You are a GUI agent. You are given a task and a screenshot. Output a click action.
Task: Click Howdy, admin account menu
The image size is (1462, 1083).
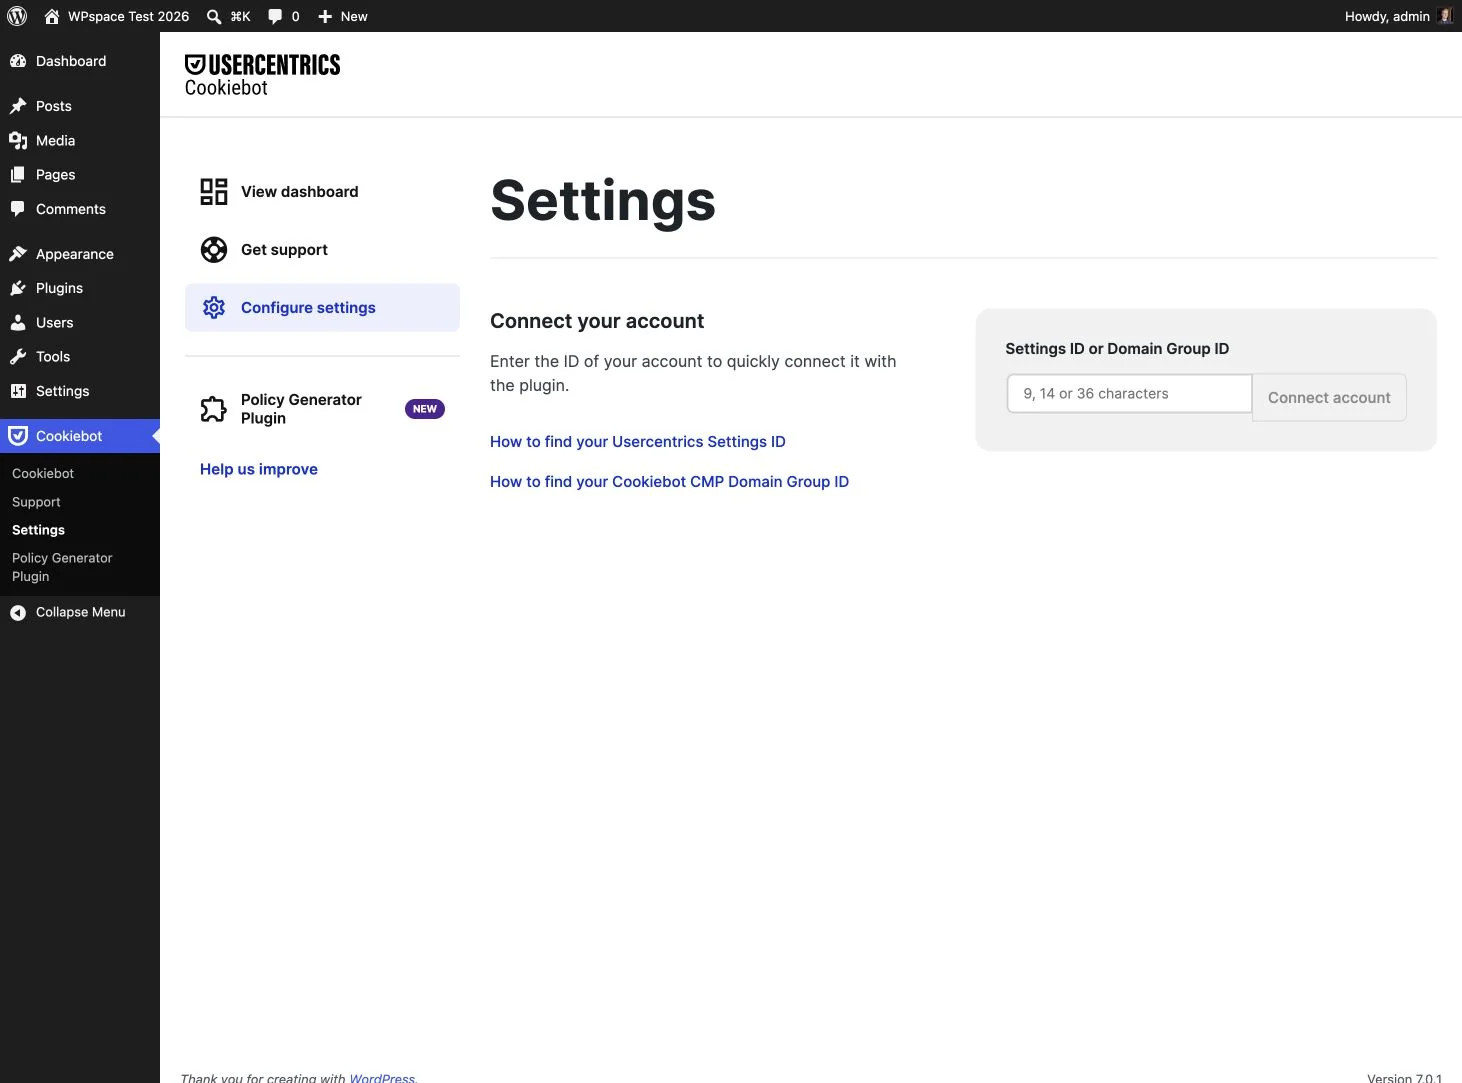coord(1398,16)
